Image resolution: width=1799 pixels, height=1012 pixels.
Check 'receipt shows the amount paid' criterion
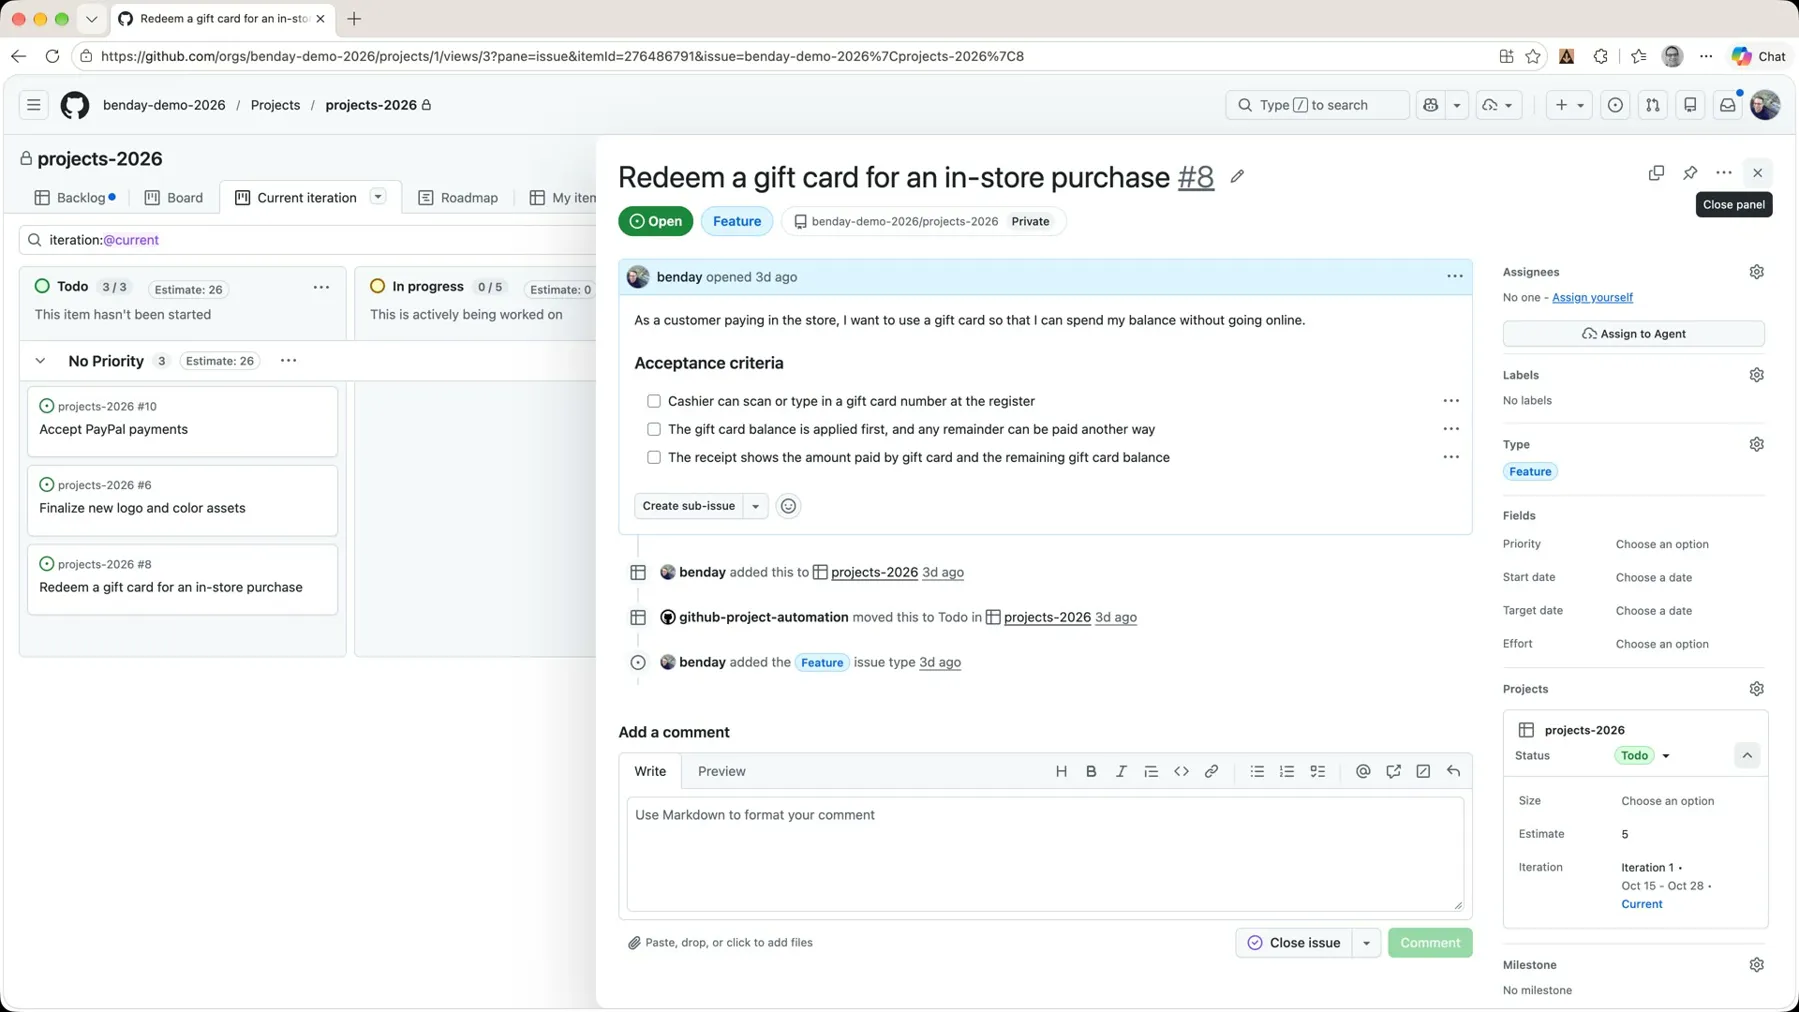coord(654,457)
